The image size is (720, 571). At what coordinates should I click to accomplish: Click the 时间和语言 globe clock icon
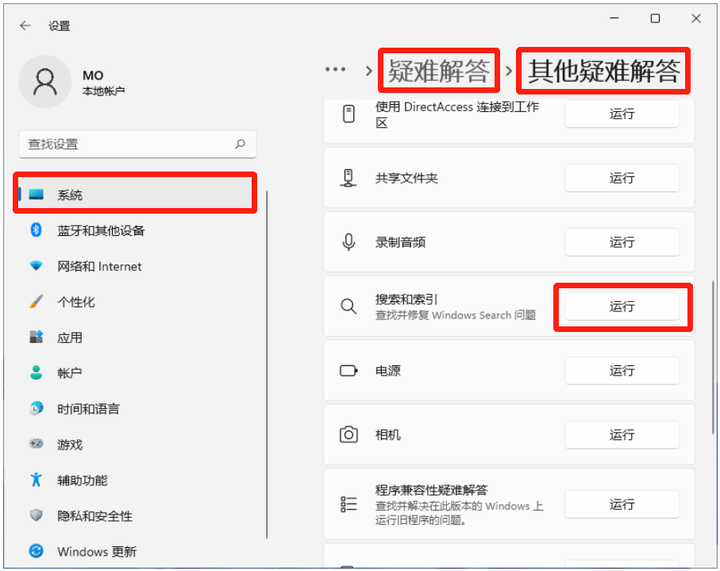coord(36,408)
